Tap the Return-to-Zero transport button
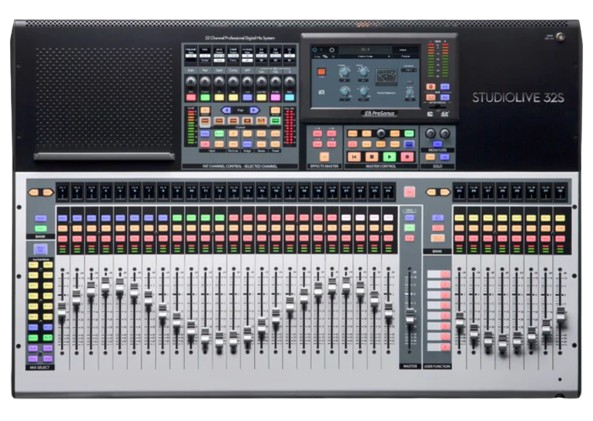Viewport: 593px width, 421px height. pos(354,156)
